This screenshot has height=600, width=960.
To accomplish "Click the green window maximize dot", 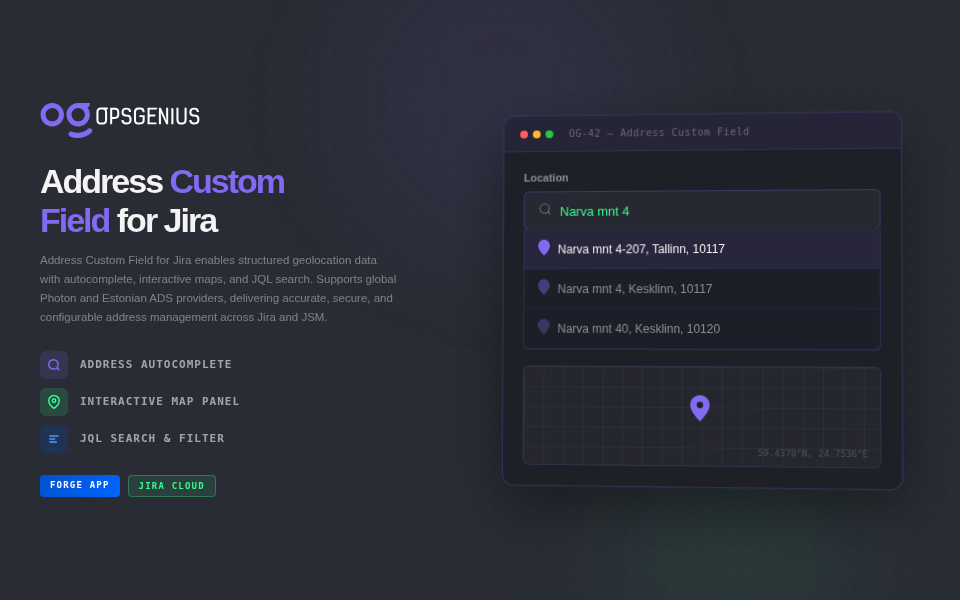I will (x=549, y=134).
